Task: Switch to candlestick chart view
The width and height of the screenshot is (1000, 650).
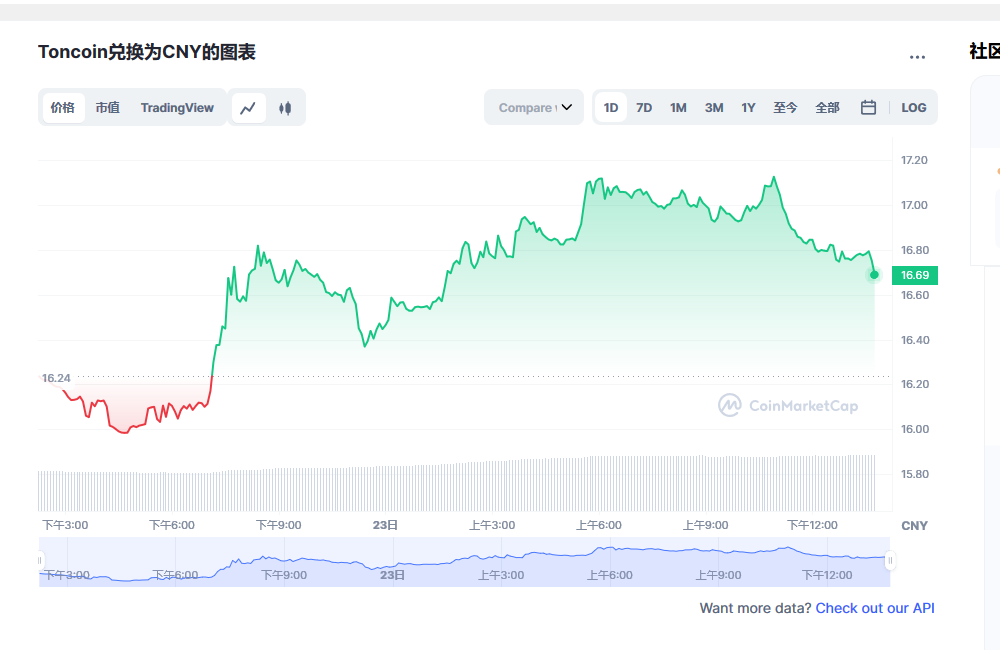Action: point(285,108)
